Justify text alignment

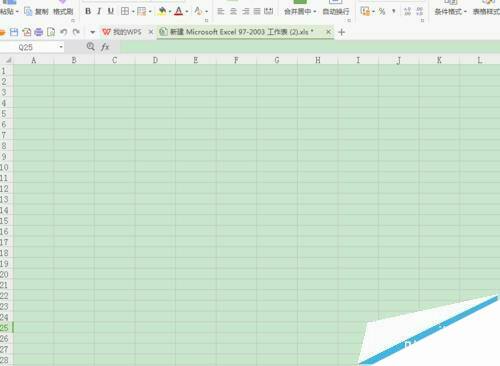257,11
